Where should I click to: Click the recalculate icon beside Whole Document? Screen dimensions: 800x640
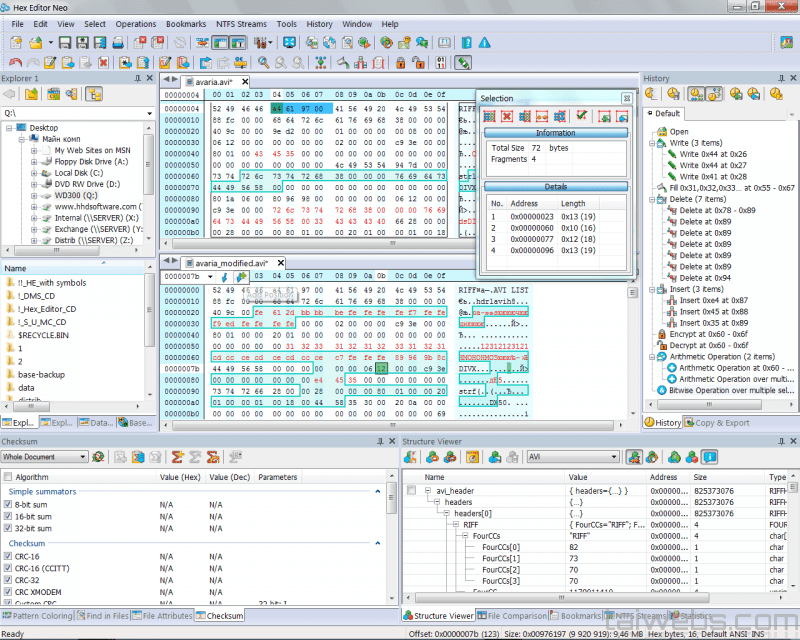(x=98, y=457)
